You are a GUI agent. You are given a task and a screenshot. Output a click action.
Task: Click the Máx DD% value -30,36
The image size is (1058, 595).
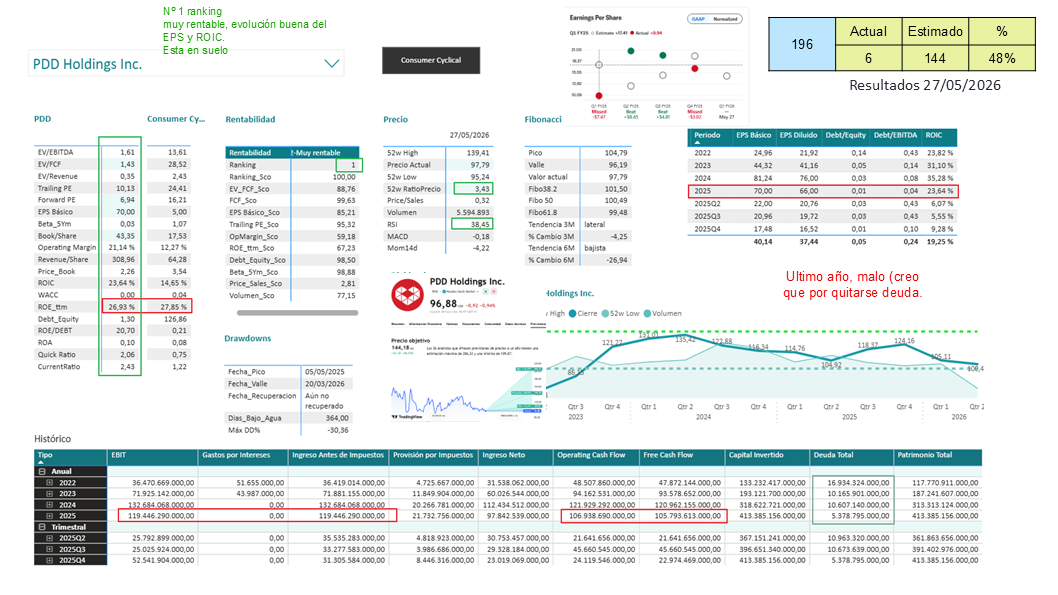[x=337, y=430]
